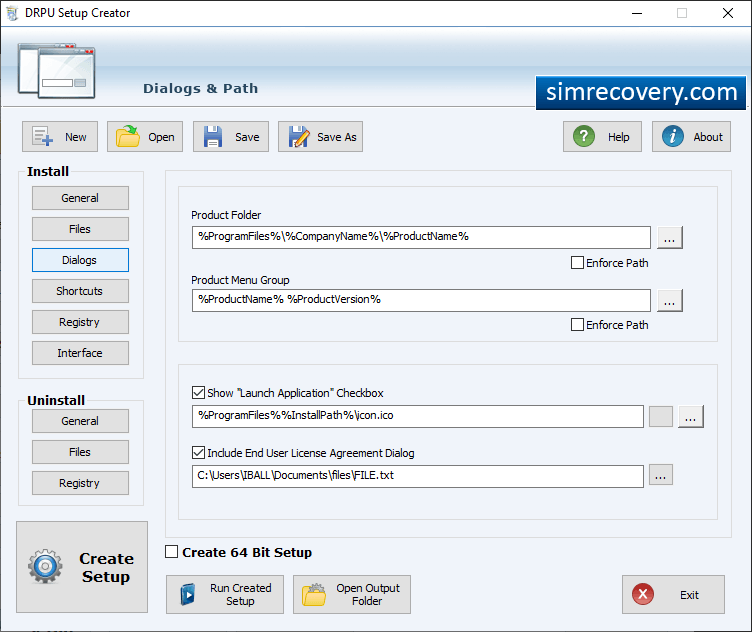
Task: Select the Dialogs section
Action: (80, 260)
